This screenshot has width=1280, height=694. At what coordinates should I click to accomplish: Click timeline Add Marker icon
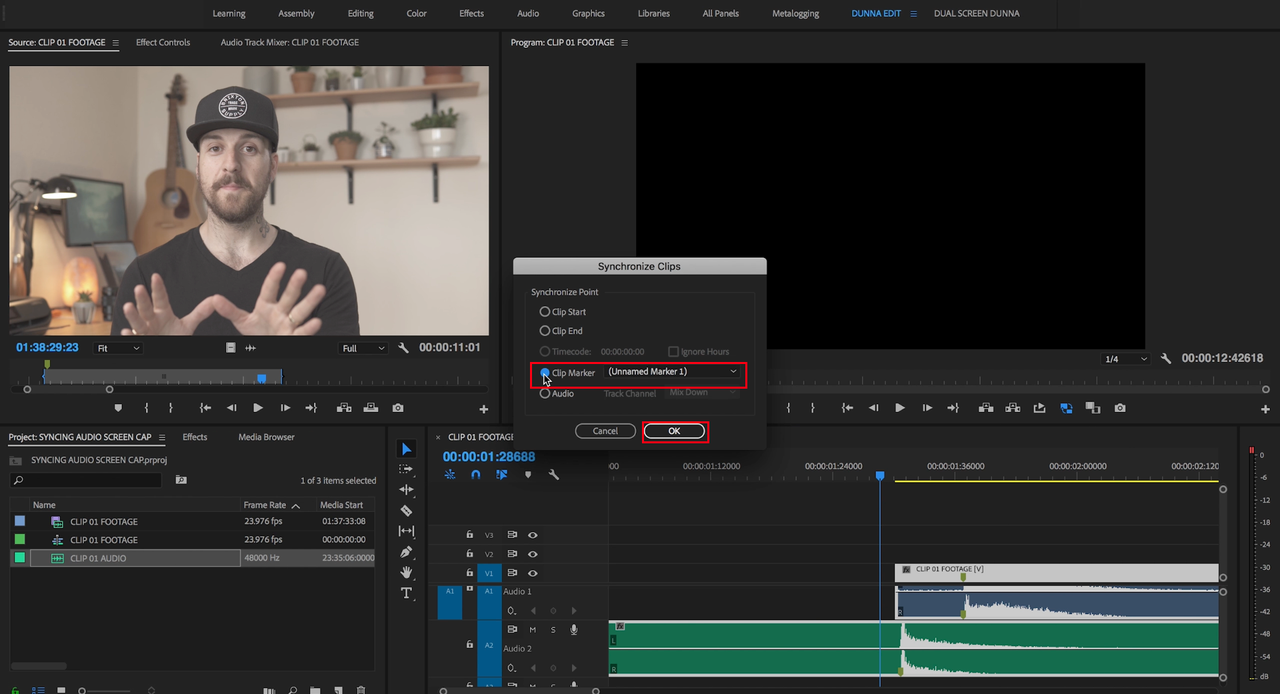tap(528, 475)
